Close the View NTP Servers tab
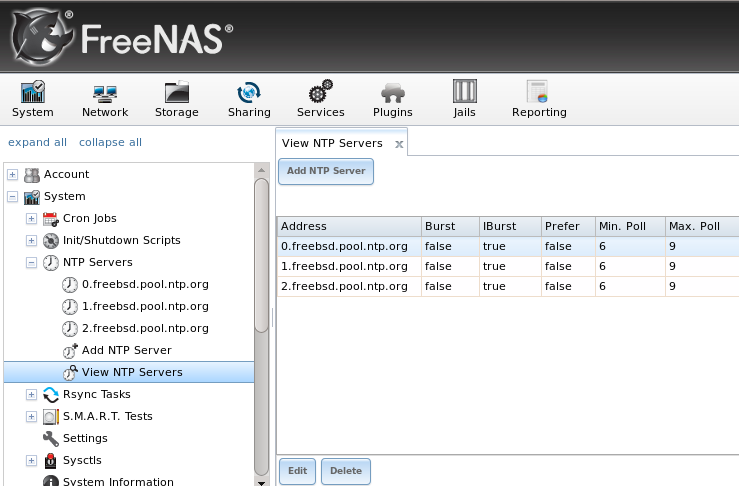The height and width of the screenshot is (486, 739). pos(399,144)
